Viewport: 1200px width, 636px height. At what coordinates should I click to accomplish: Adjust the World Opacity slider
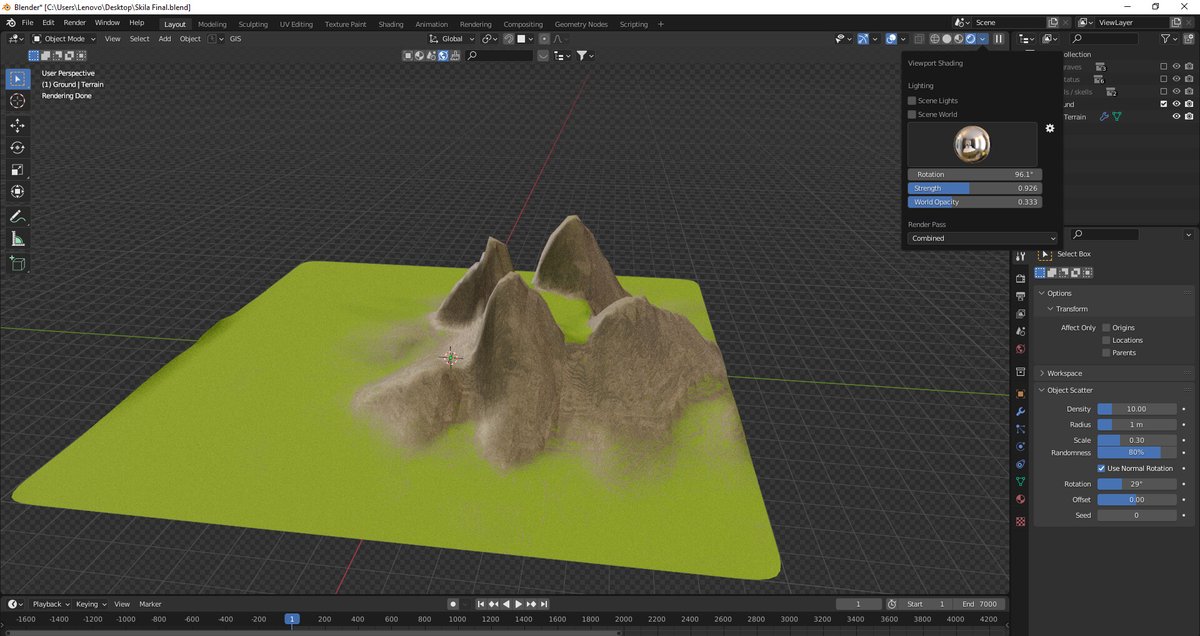pyautogui.click(x=975, y=202)
